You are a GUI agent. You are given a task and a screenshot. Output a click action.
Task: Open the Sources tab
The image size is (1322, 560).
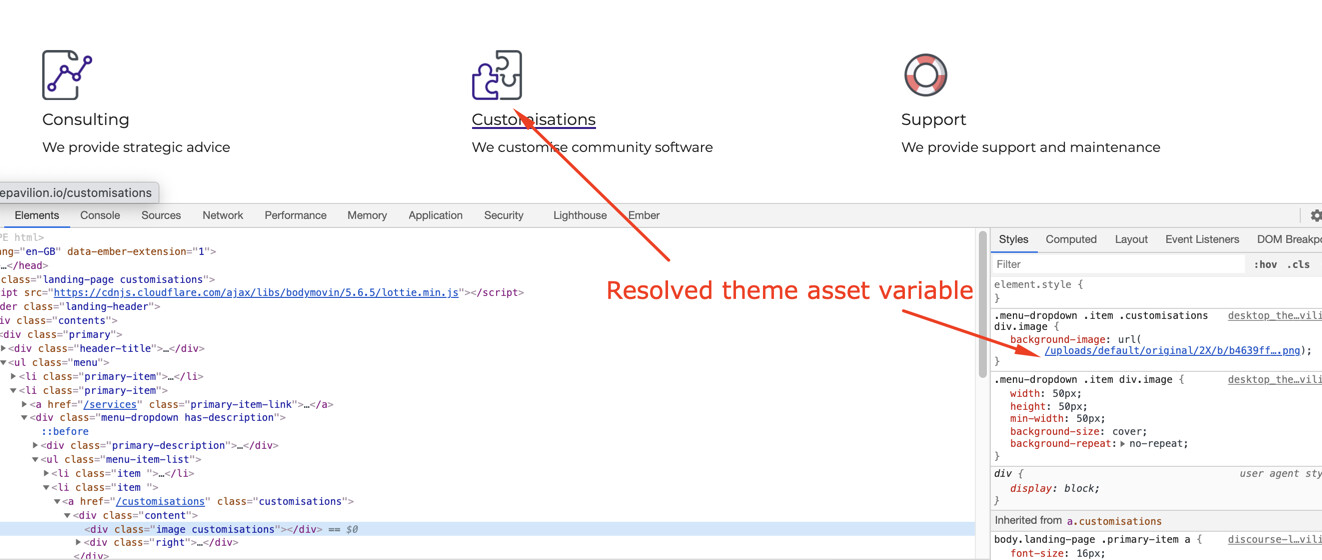161,215
